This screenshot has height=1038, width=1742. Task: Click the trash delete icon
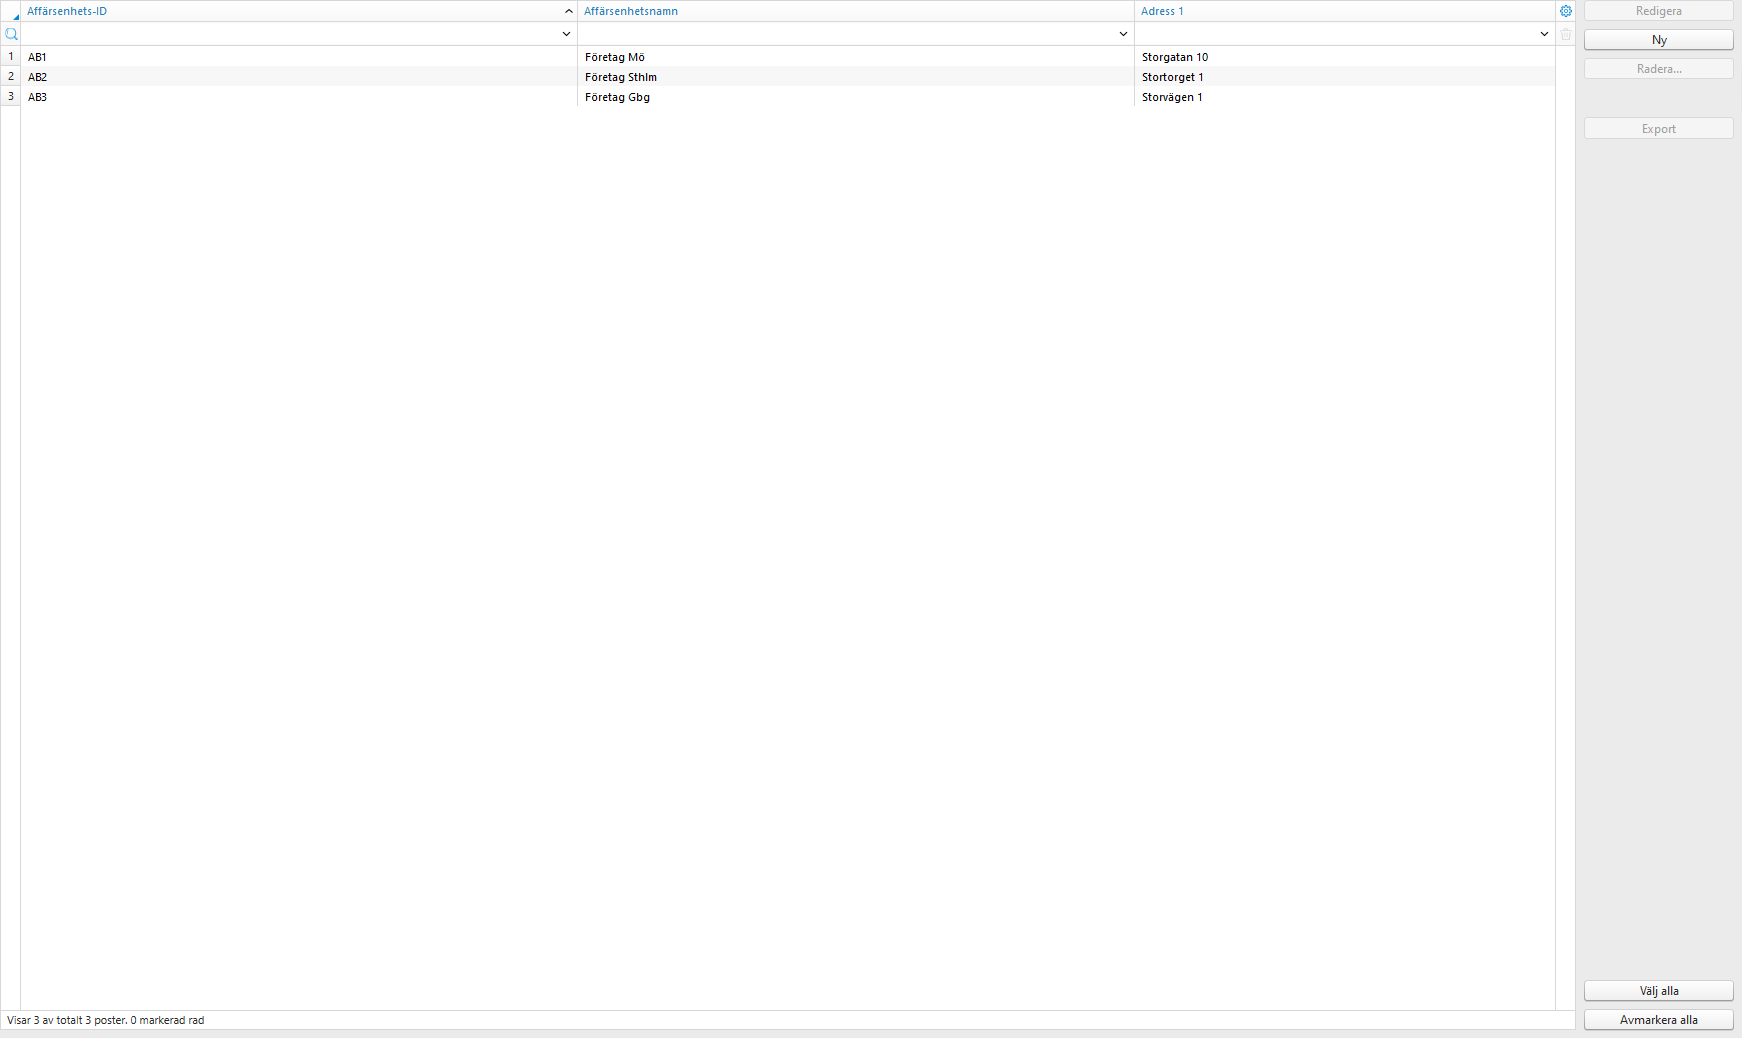point(1565,33)
